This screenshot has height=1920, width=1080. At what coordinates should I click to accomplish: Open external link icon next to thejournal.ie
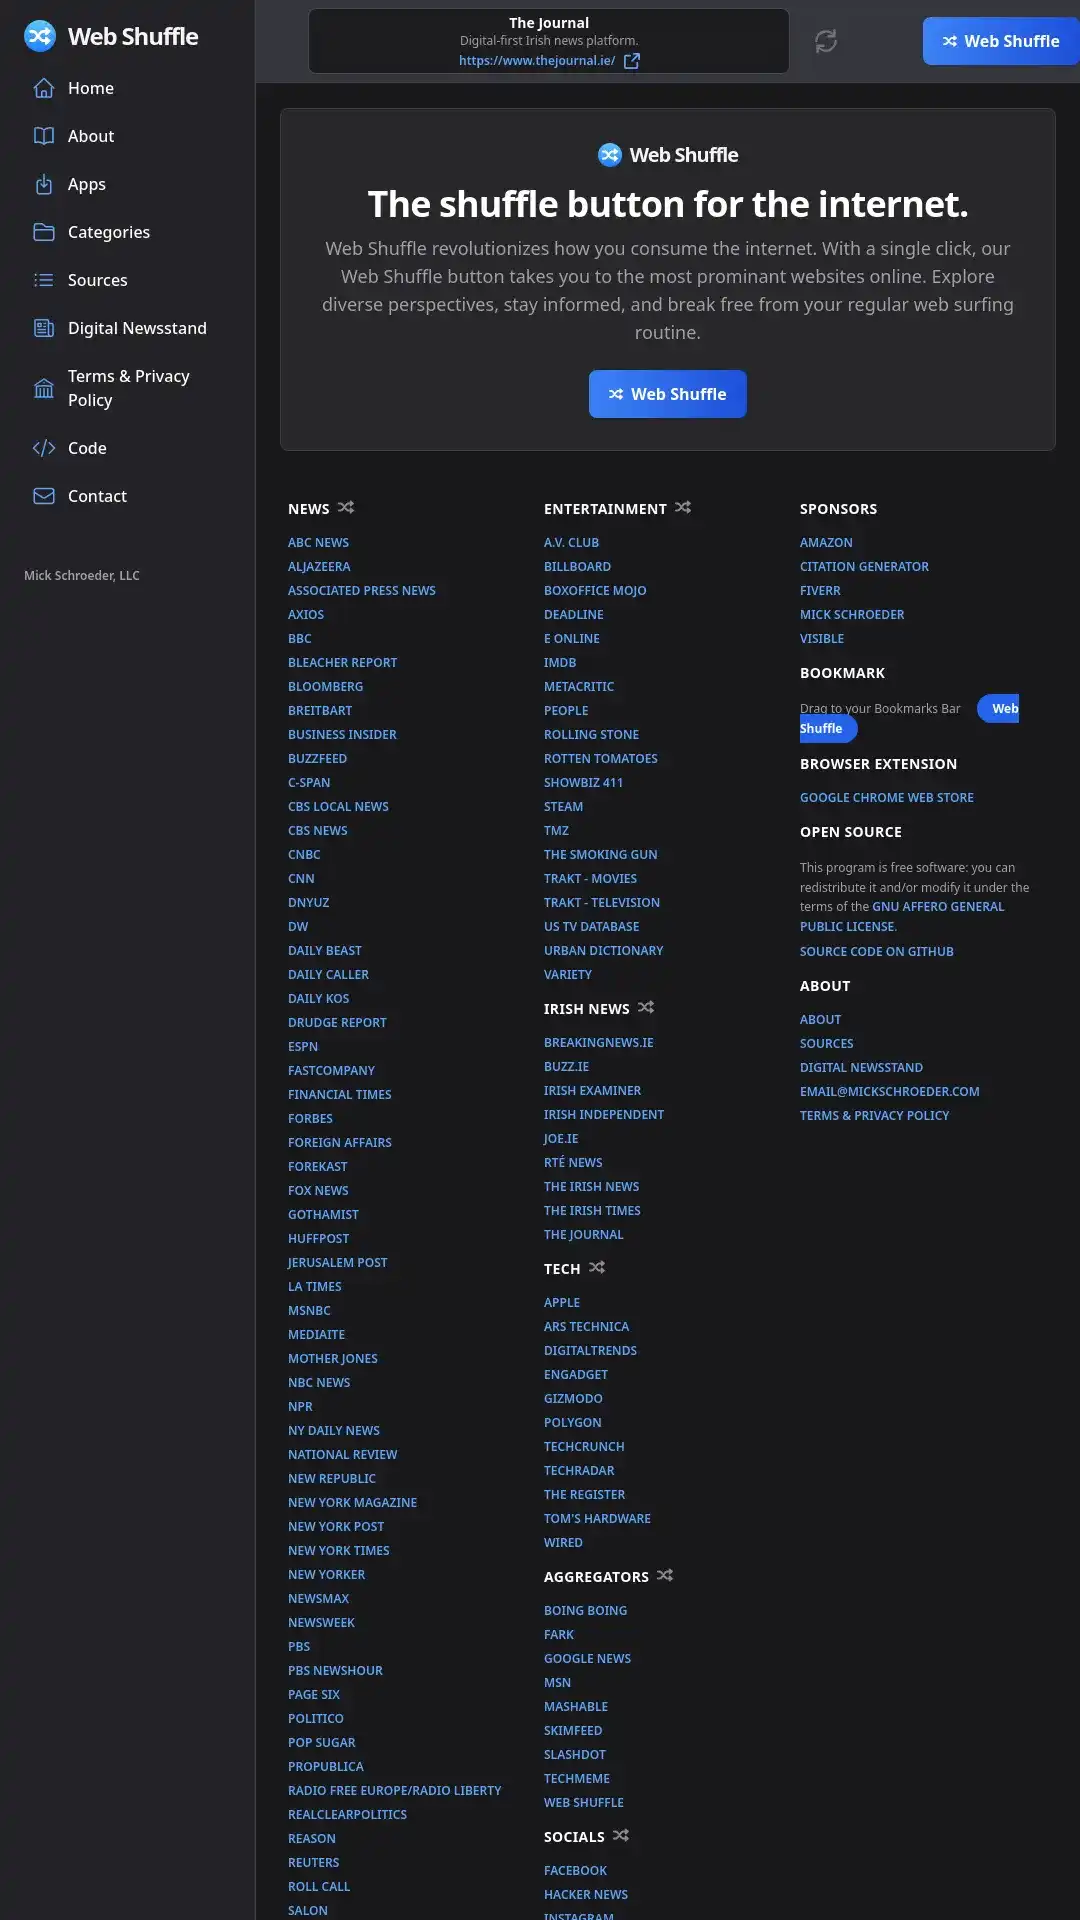point(632,61)
